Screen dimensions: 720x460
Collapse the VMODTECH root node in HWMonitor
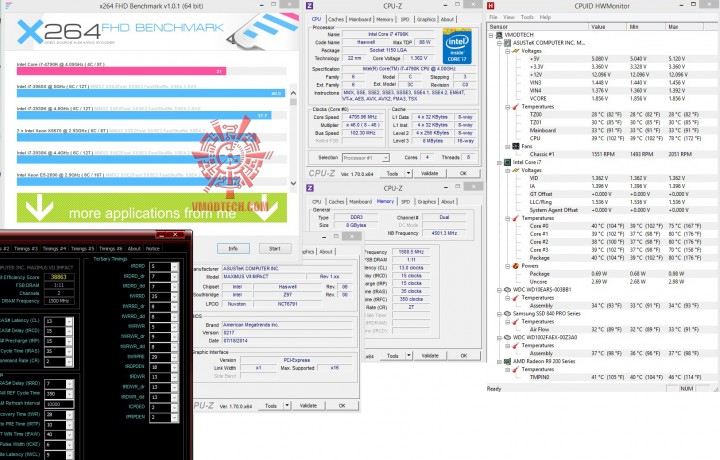point(491,35)
